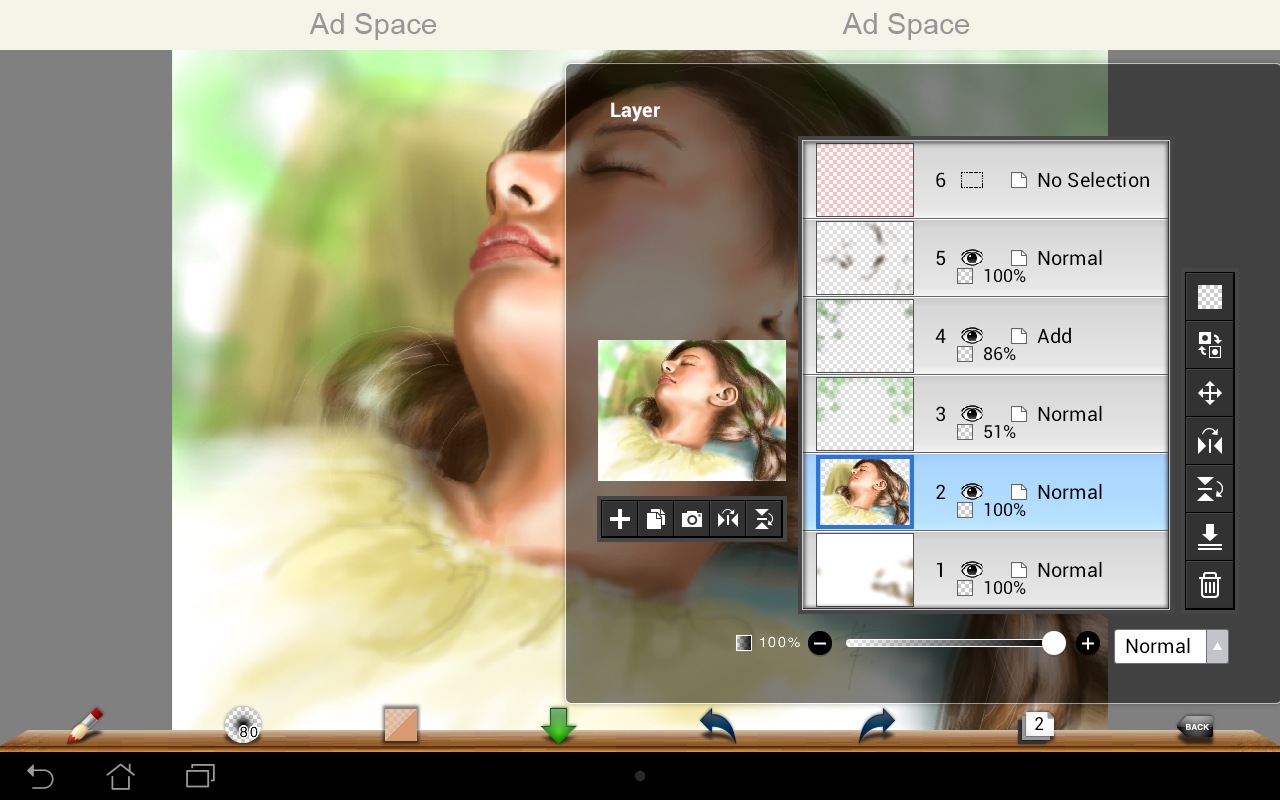Go back with Android back button
Viewport: 1280px width, 800px height.
pos(40,776)
